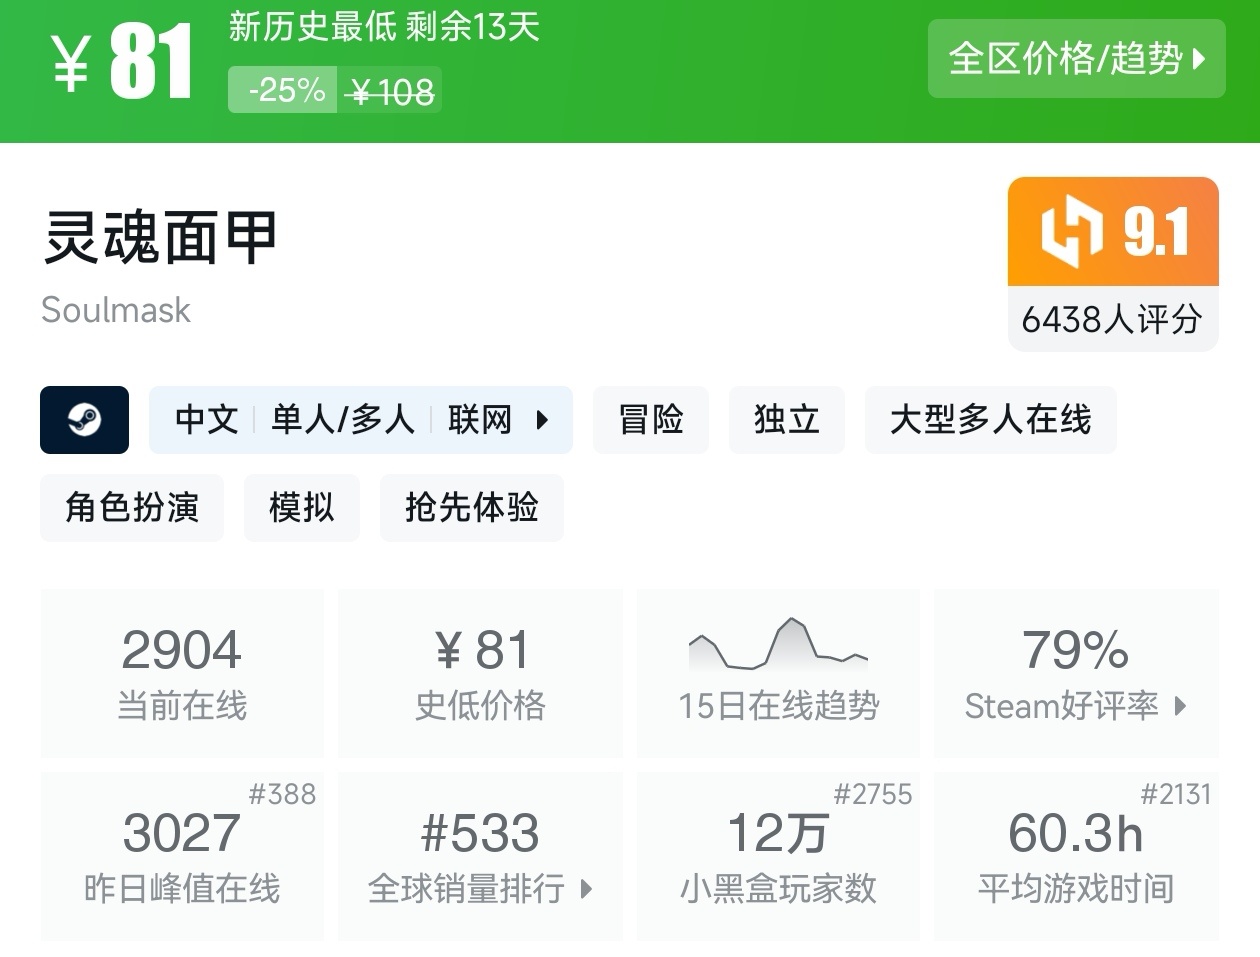Click the 单人/多人 mode label
Image resolution: width=1260 pixels, height=957 pixels.
click(x=343, y=420)
